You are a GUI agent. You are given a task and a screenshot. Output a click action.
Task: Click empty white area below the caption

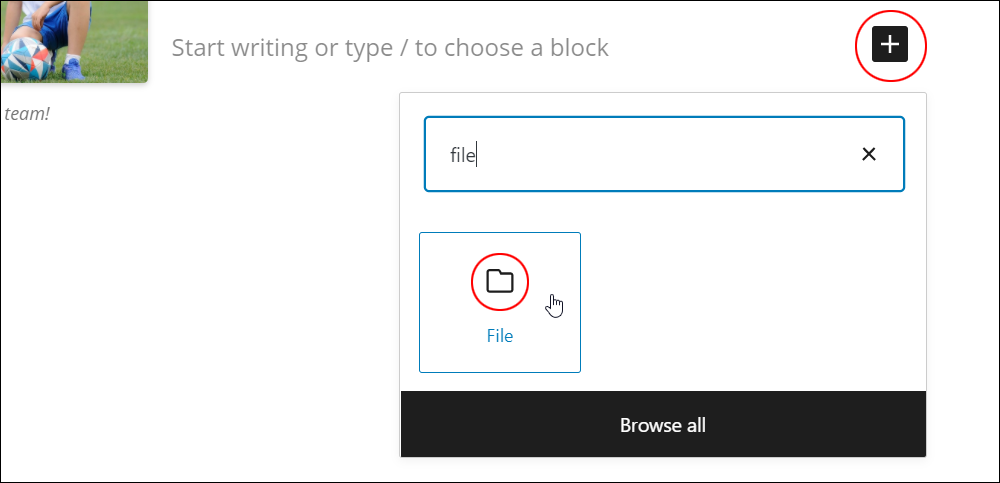(191, 287)
